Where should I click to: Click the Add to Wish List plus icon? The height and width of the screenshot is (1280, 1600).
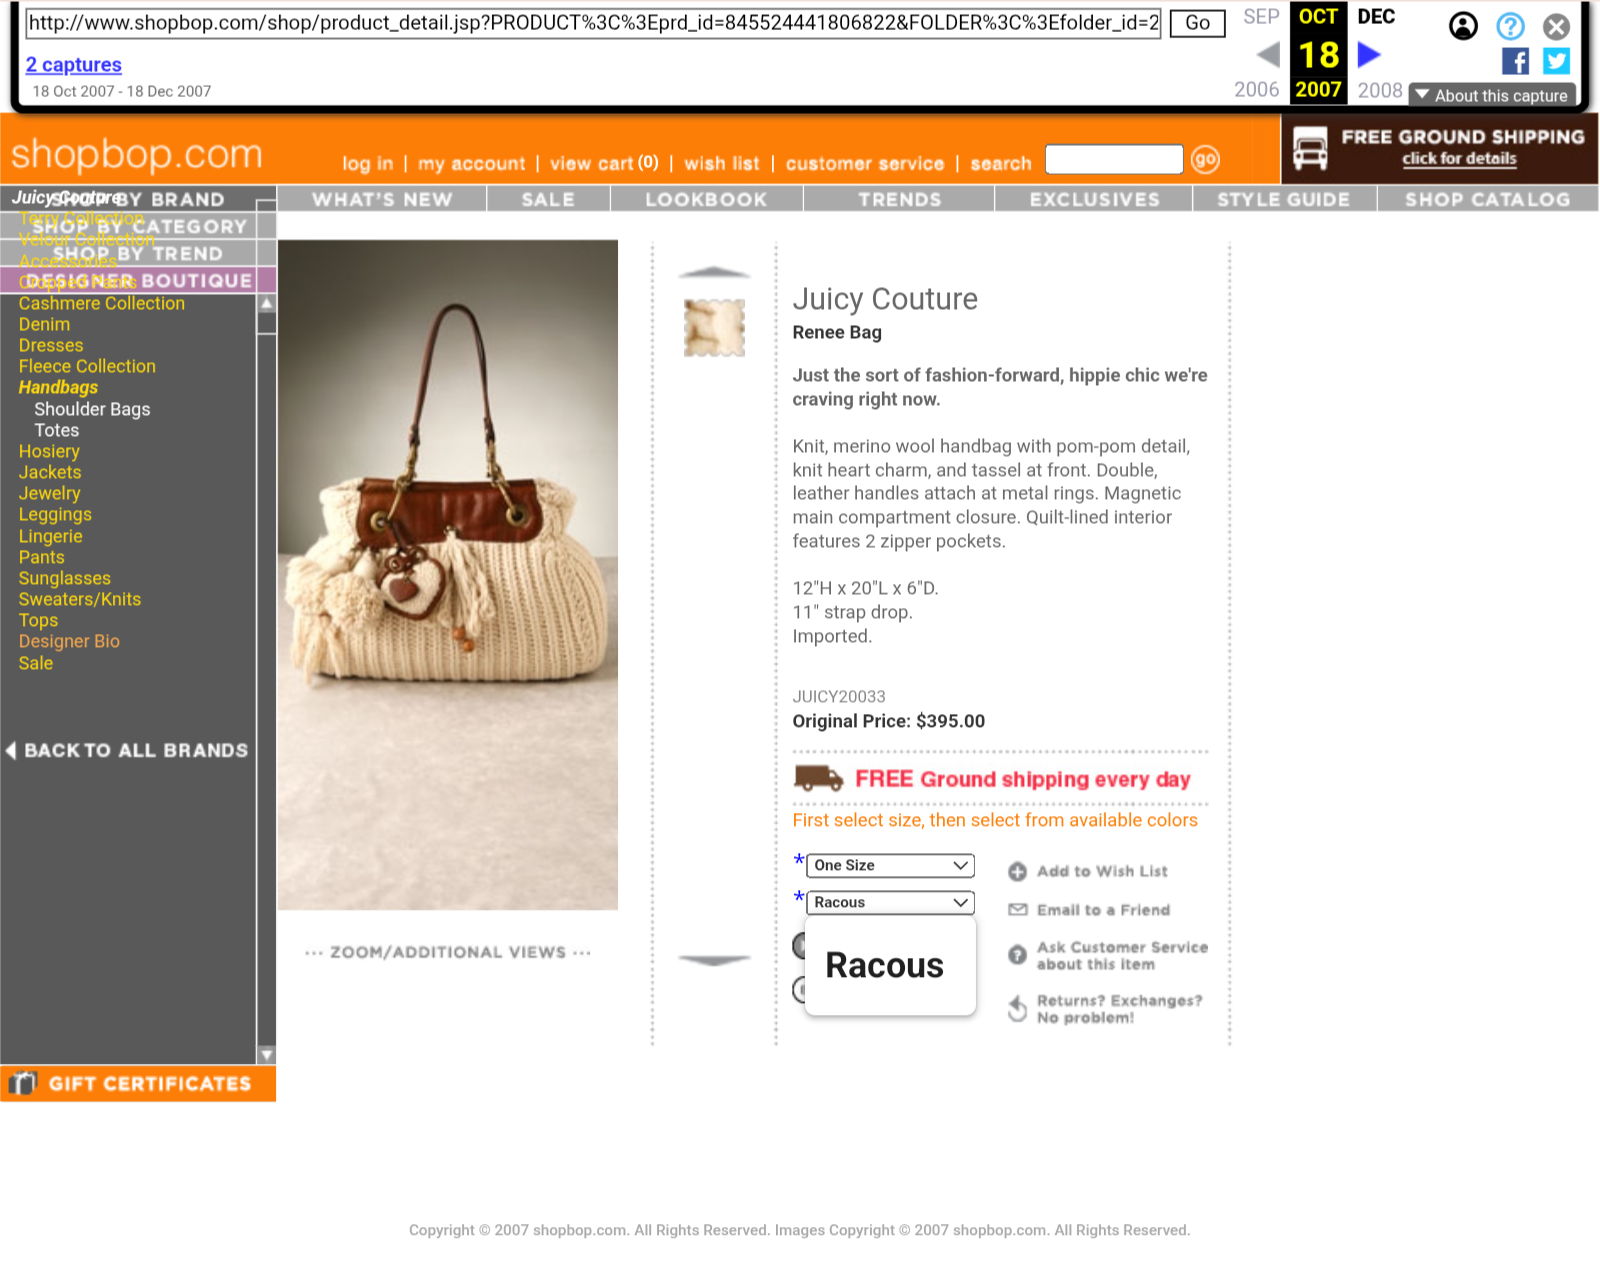pyautogui.click(x=1017, y=872)
